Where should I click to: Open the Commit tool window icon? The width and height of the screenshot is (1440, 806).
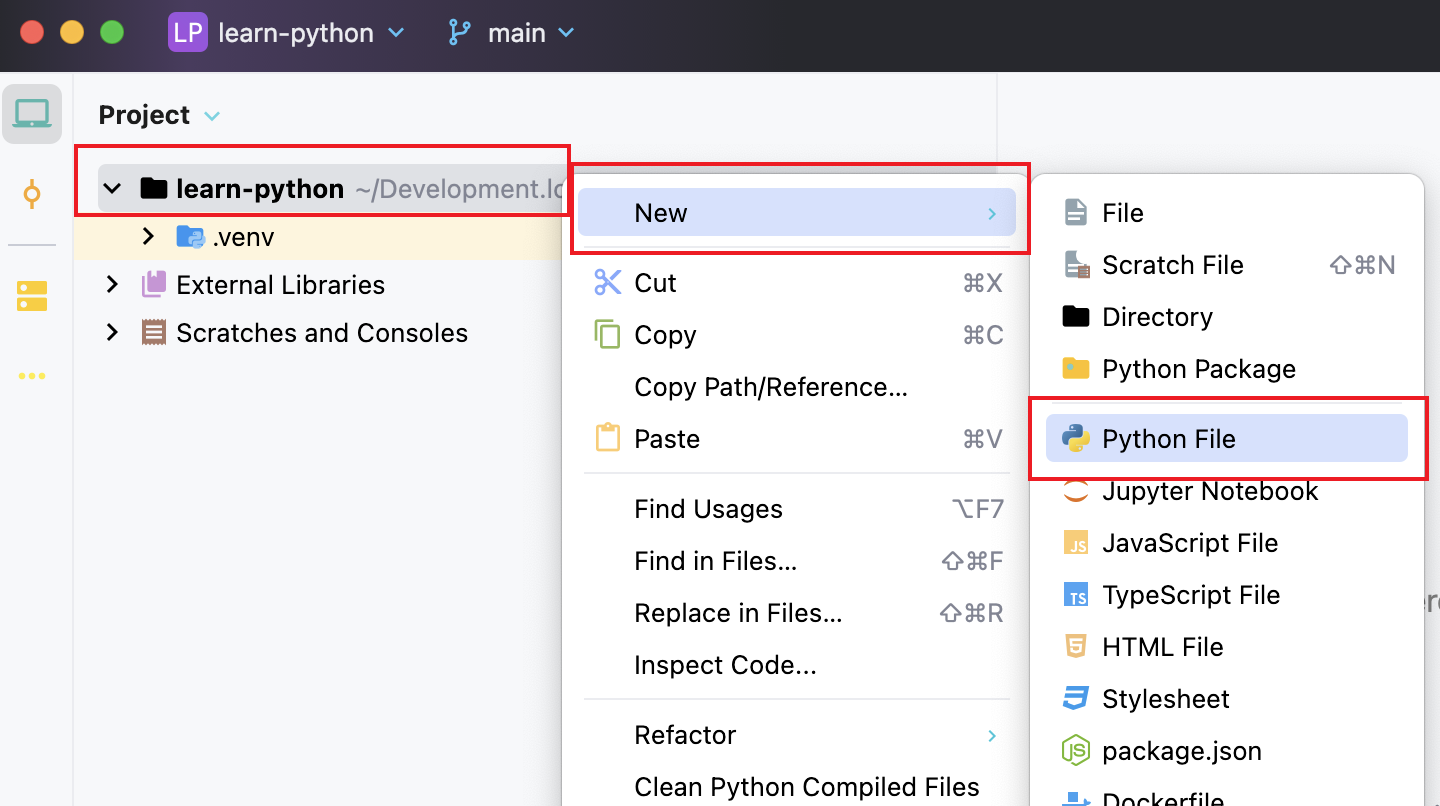tap(32, 193)
